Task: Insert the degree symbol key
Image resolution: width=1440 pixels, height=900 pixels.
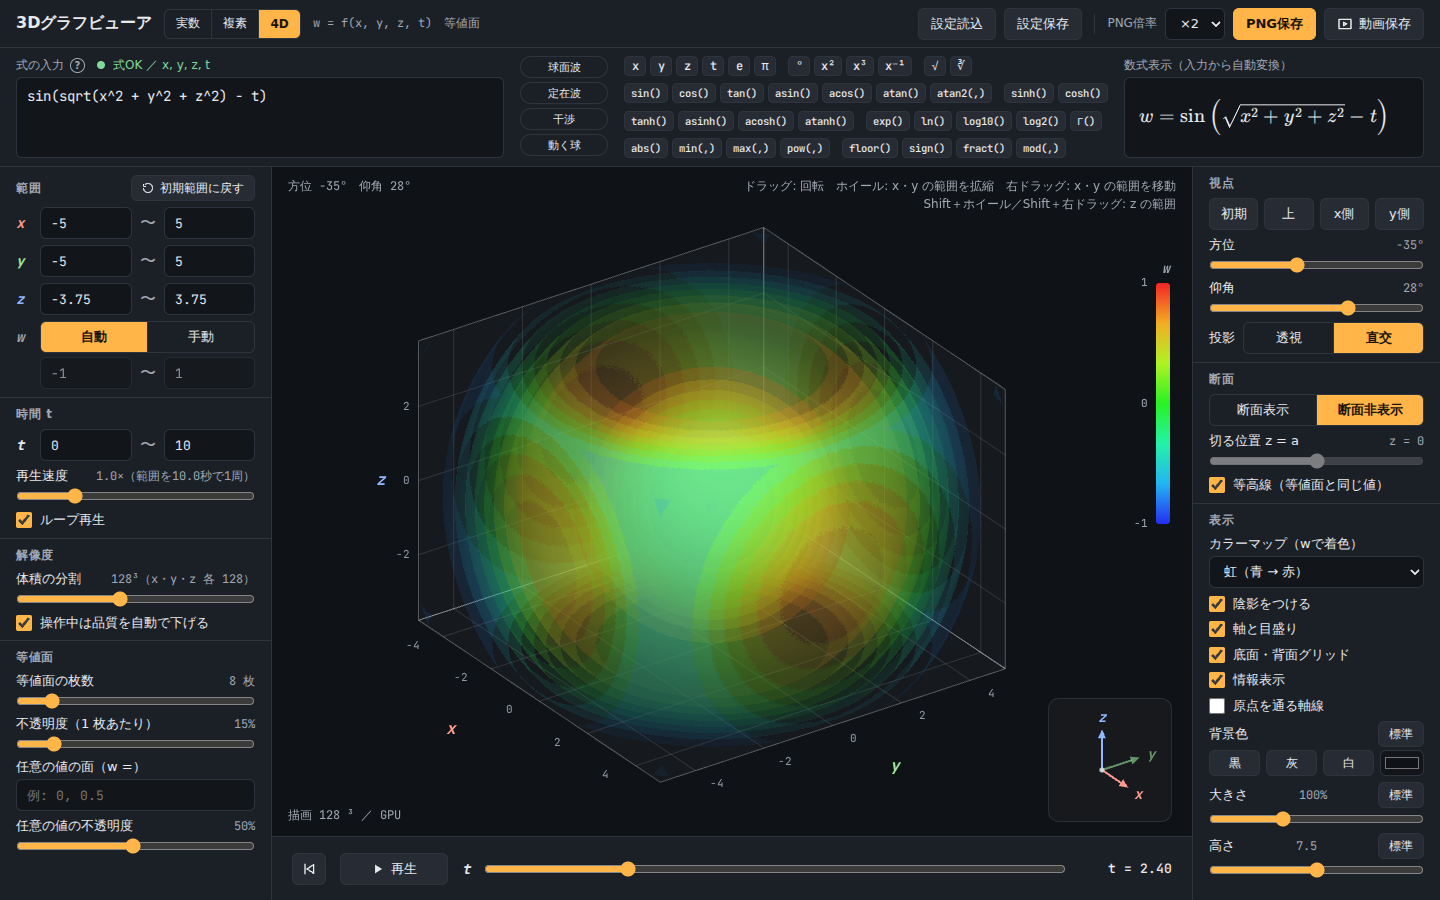Action: pyautogui.click(x=798, y=66)
